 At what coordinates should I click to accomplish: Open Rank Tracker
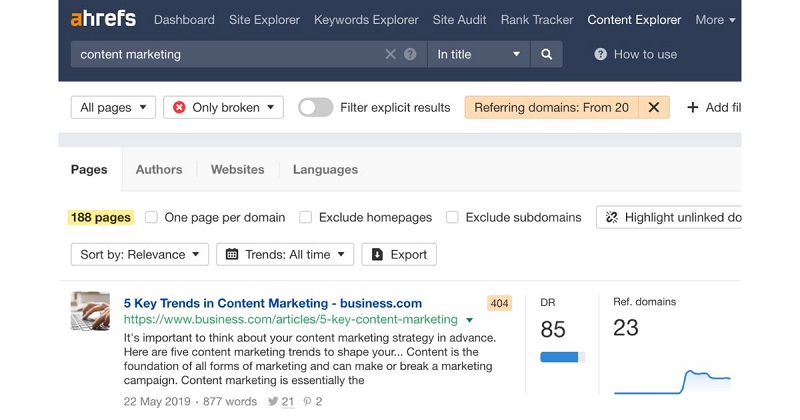[537, 20]
